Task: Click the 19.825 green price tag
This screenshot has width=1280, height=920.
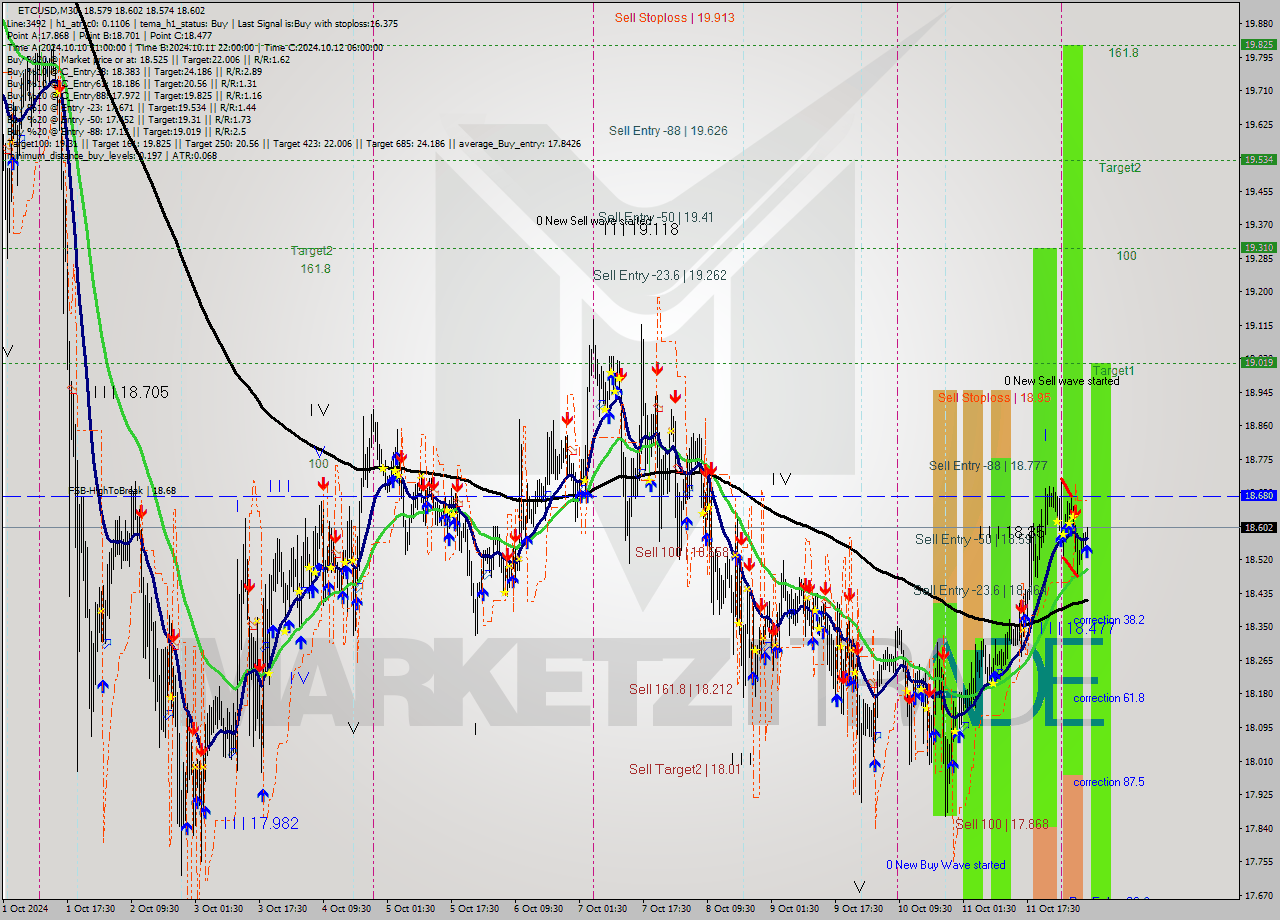Action: click(x=1257, y=44)
